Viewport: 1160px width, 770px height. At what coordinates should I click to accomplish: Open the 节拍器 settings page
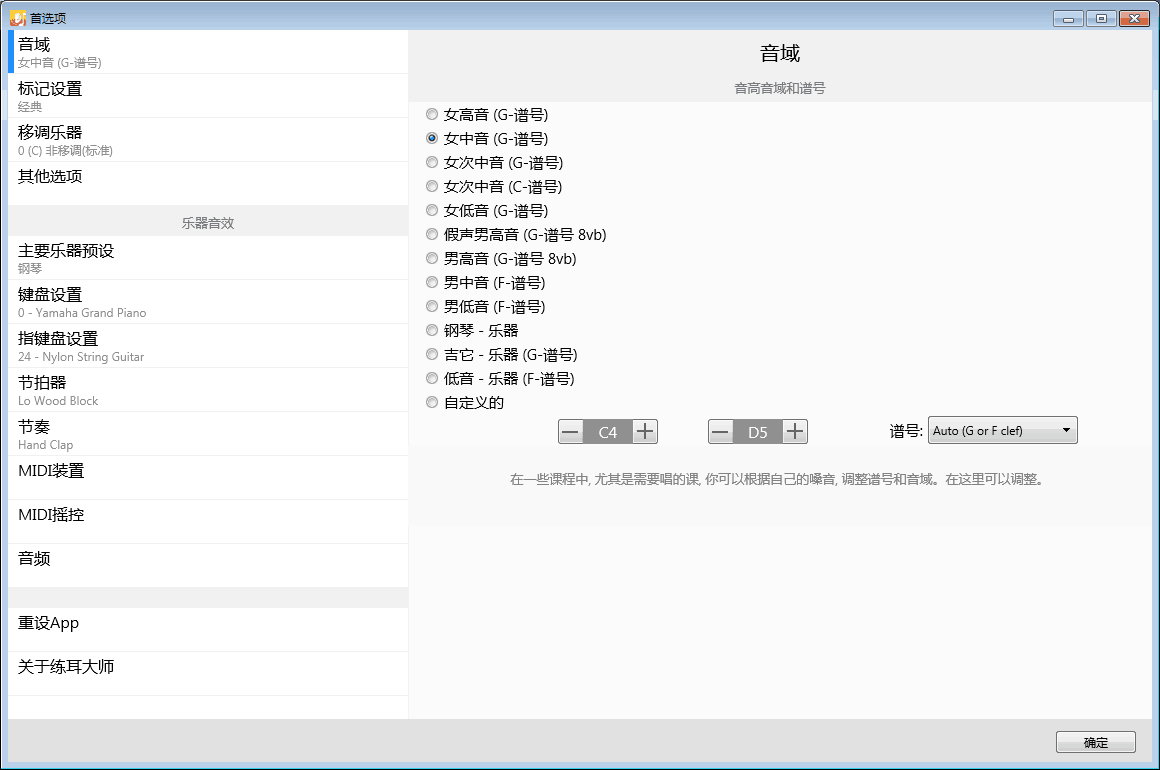(208, 390)
